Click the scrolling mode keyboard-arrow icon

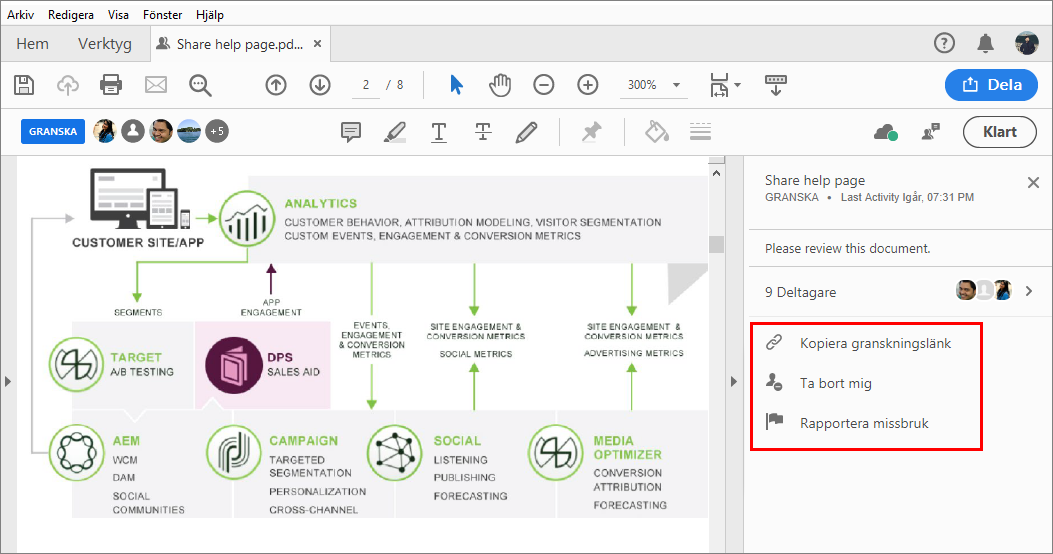click(776, 85)
